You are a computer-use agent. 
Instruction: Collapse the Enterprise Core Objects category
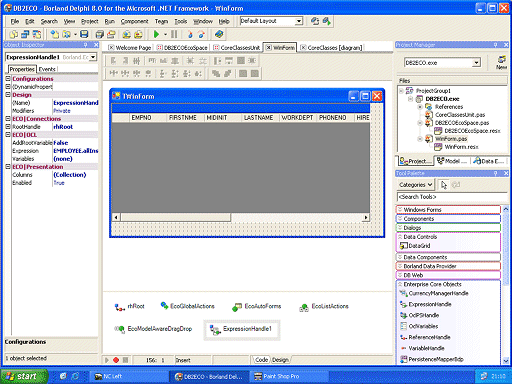click(x=400, y=284)
